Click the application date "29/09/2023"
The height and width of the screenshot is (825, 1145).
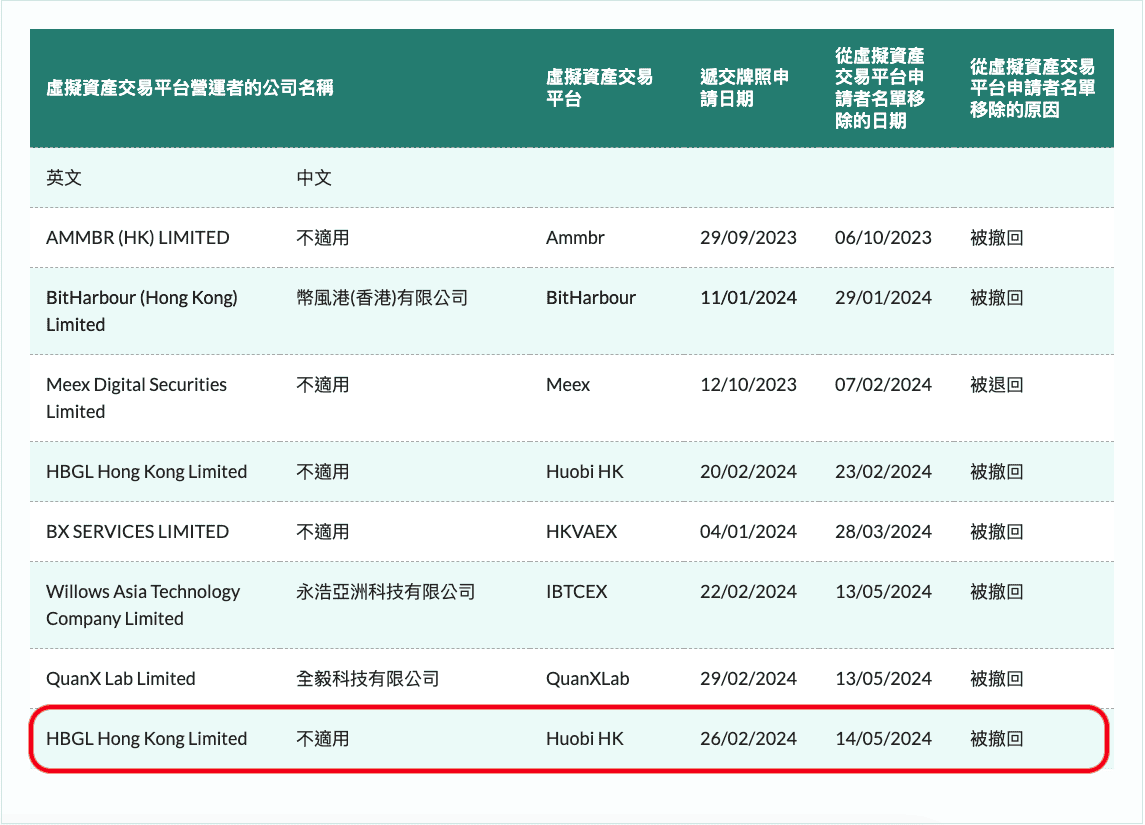748,238
